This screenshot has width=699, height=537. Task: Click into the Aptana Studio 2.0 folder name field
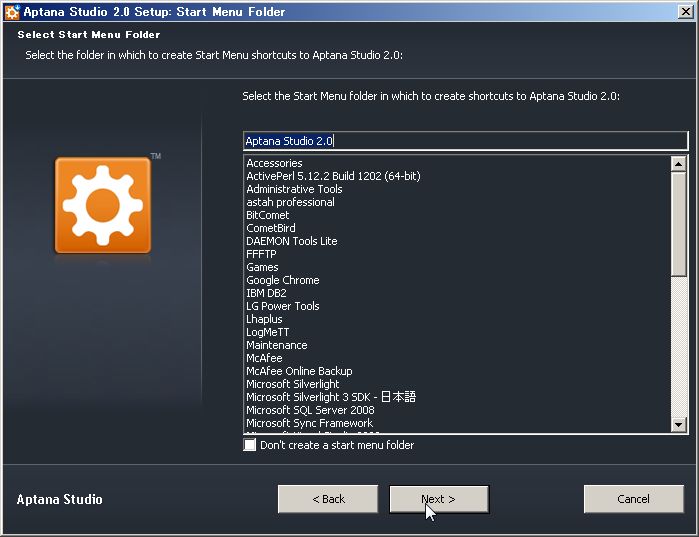pyautogui.click(x=465, y=141)
